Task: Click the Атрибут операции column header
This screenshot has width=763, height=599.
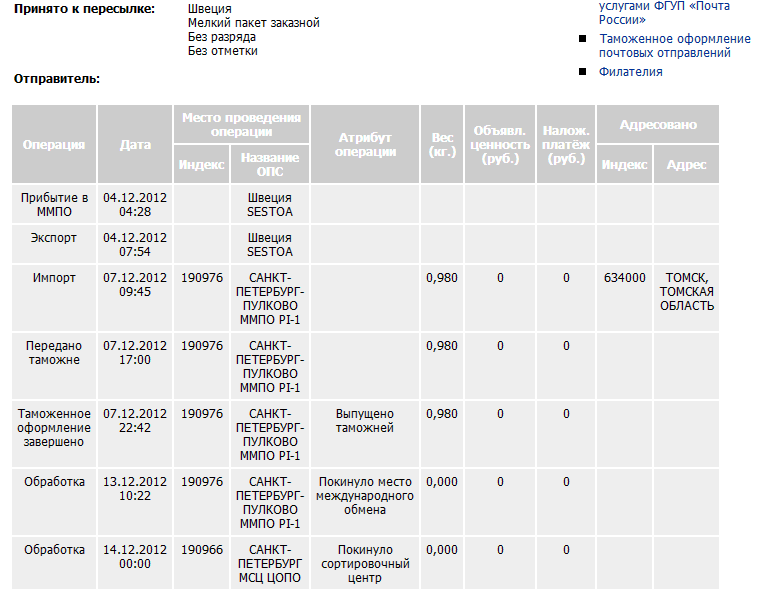Action: coord(366,144)
